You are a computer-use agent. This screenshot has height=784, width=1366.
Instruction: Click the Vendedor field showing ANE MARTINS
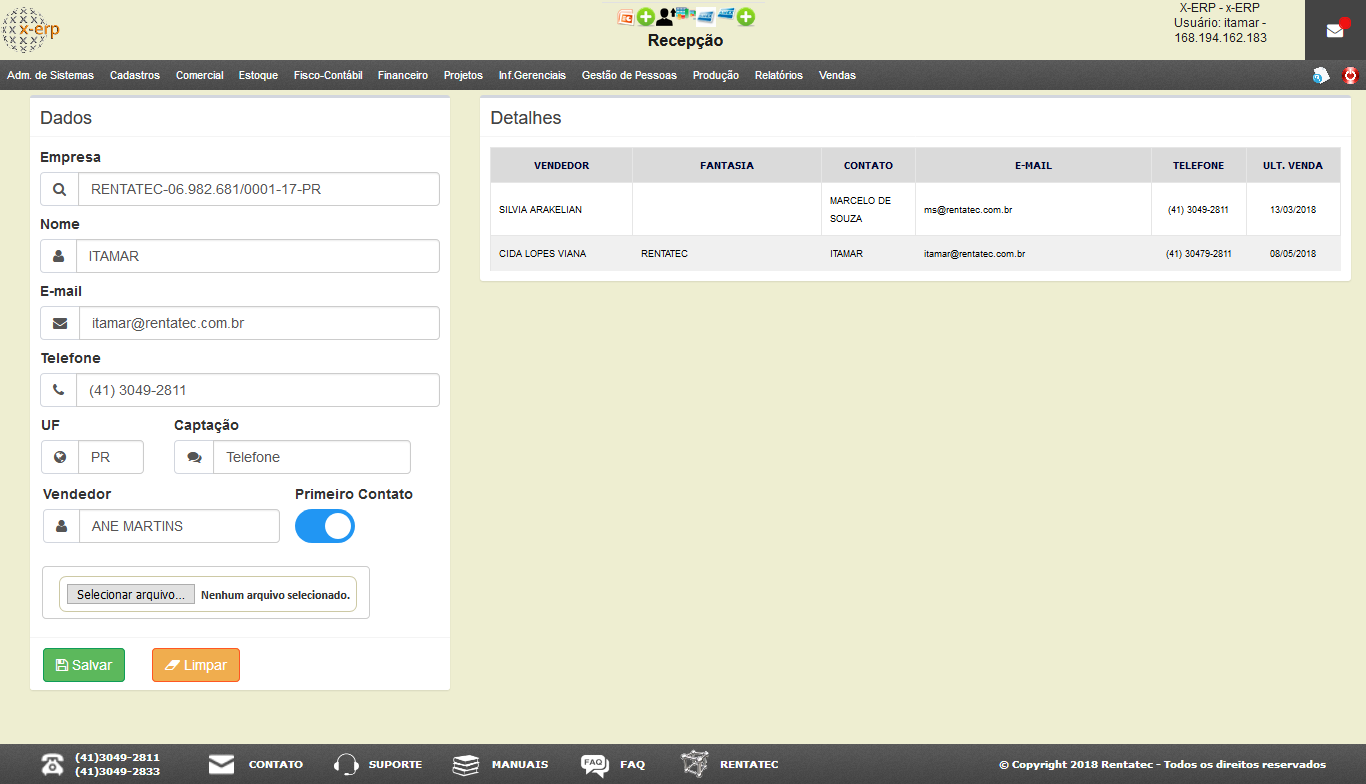[x=180, y=526]
